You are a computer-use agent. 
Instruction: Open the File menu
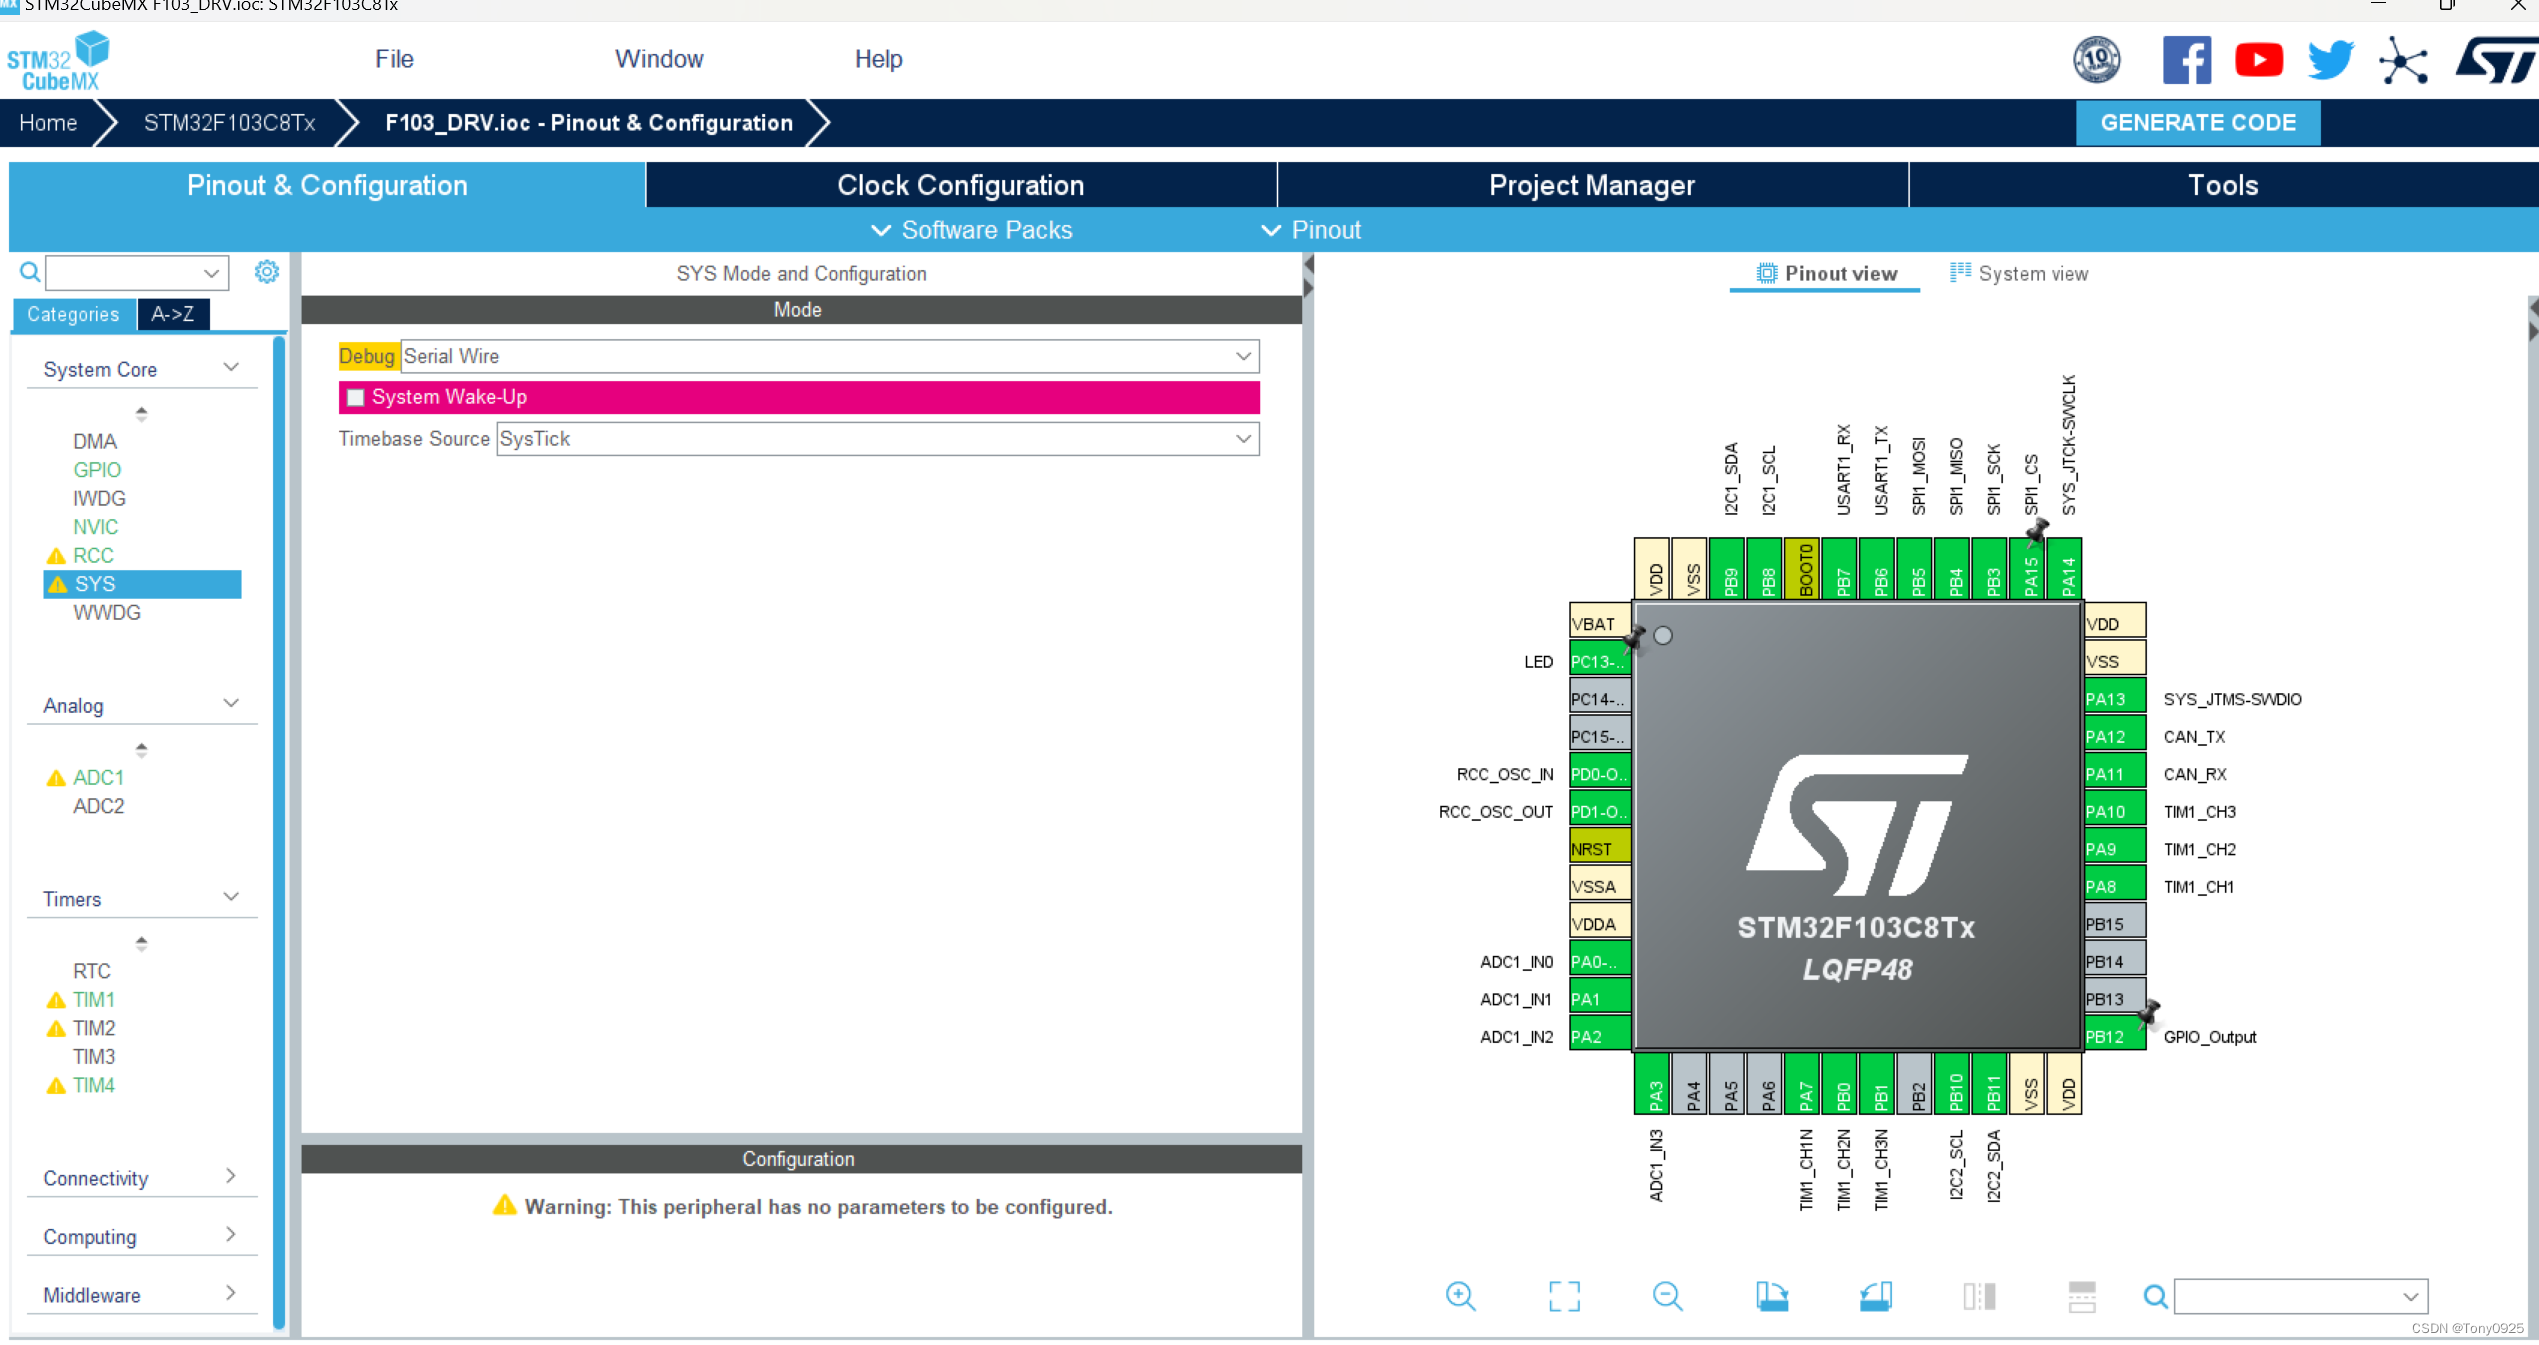pos(394,59)
